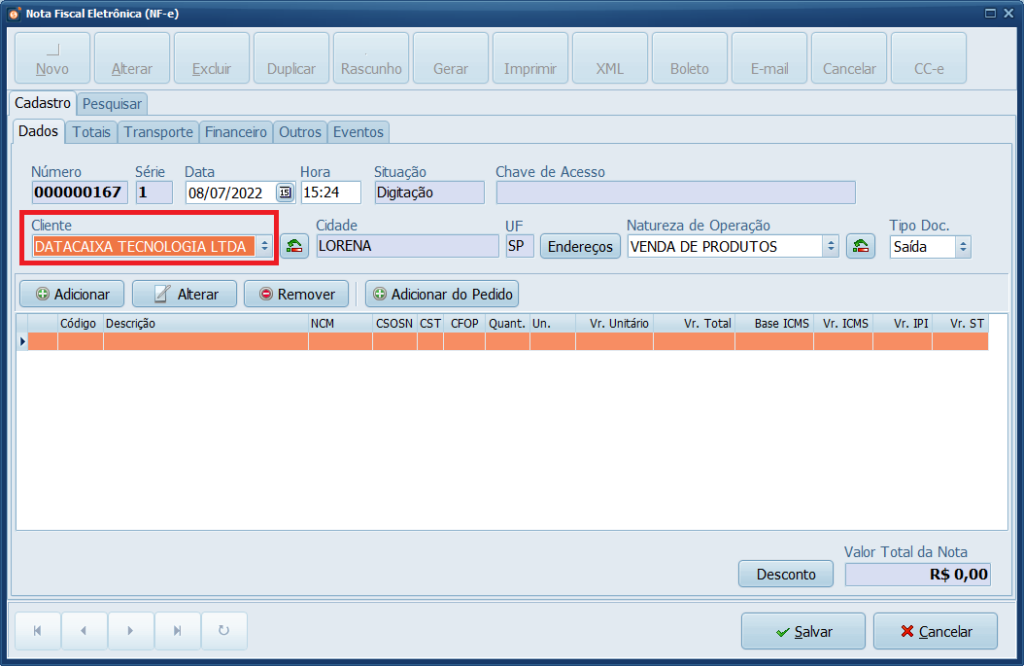The image size is (1024, 666).
Task: Open the Transporte tab
Action: click(158, 132)
